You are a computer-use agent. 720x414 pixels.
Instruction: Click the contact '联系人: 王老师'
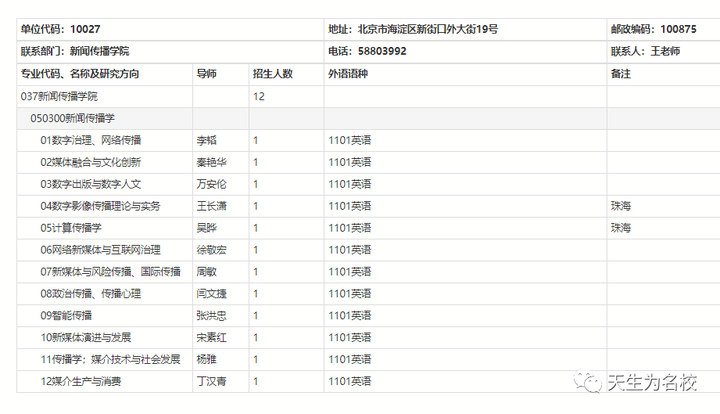pos(645,51)
